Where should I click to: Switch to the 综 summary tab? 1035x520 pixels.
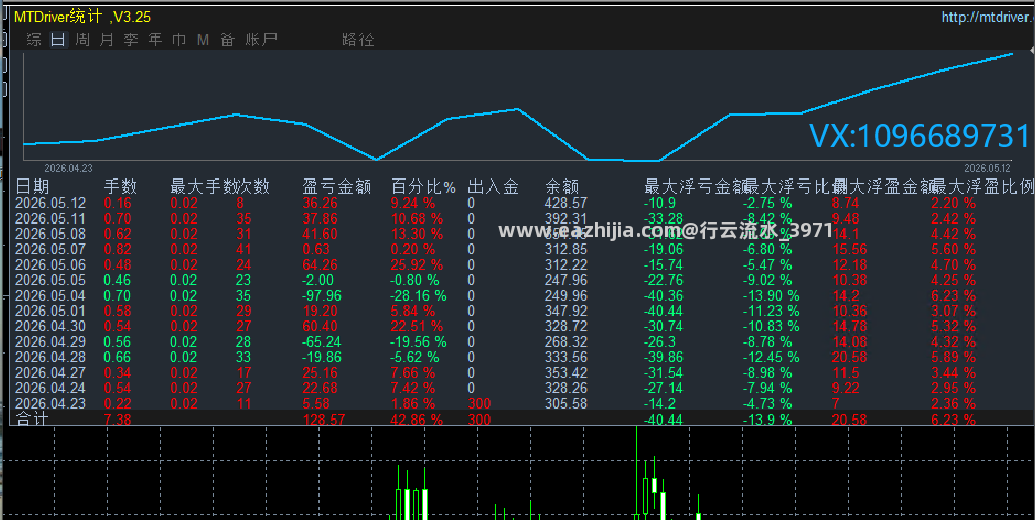34,40
